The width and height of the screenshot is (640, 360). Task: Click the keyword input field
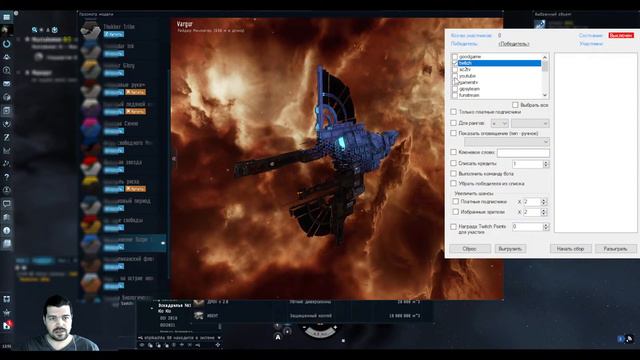[x=523, y=153]
